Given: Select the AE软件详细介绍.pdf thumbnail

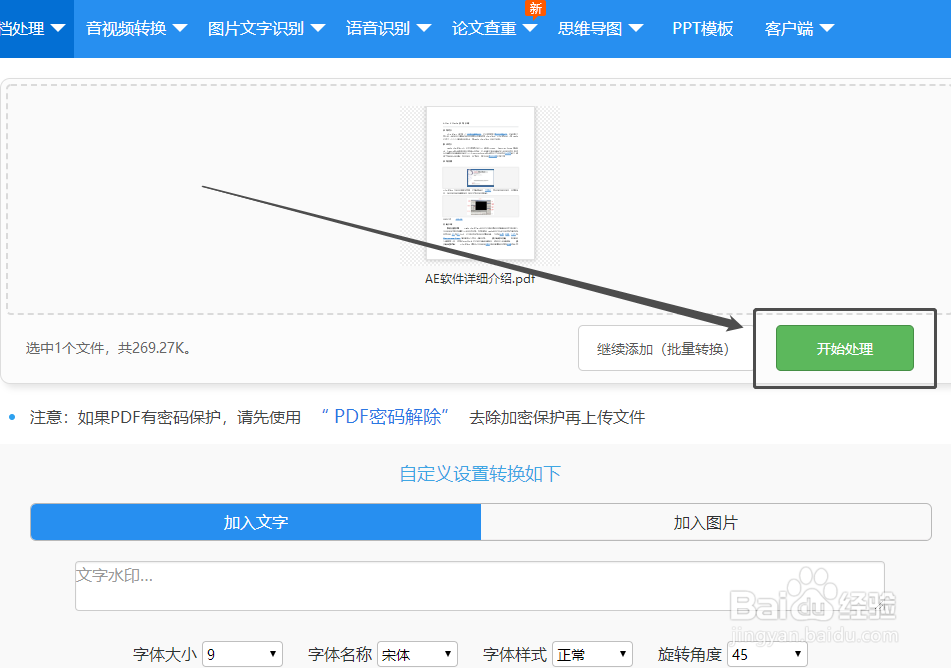Looking at the screenshot, I should [x=480, y=183].
